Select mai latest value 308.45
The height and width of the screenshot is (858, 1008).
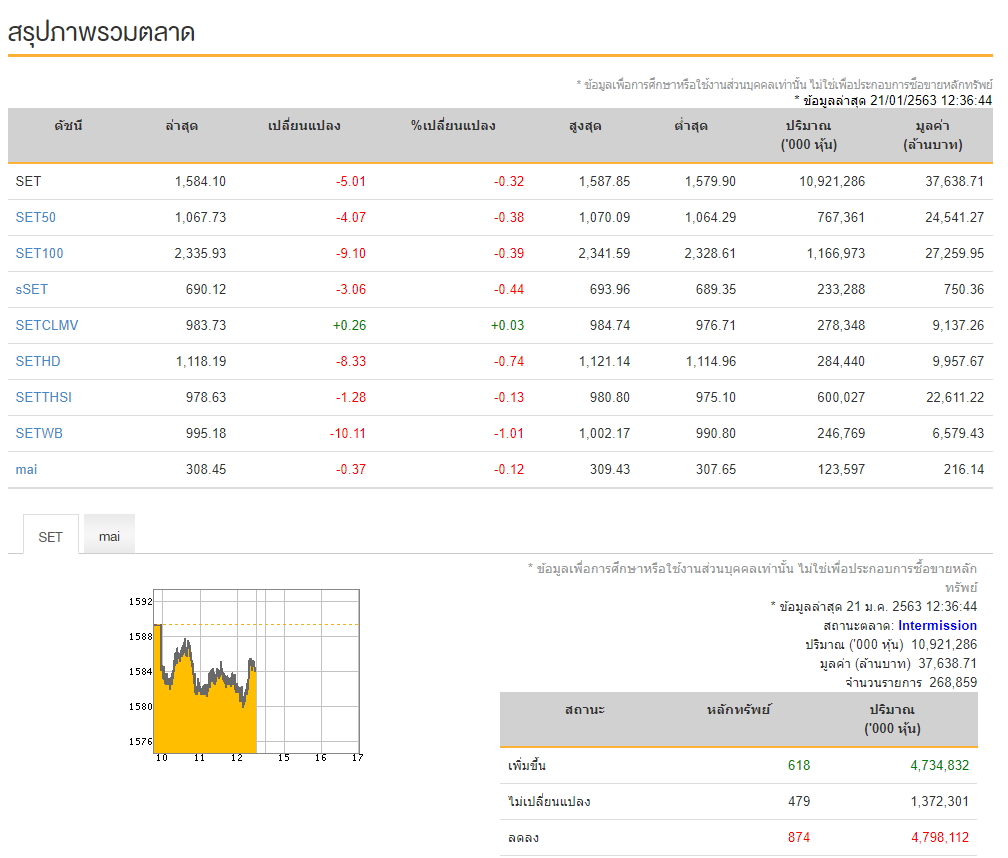coord(206,469)
